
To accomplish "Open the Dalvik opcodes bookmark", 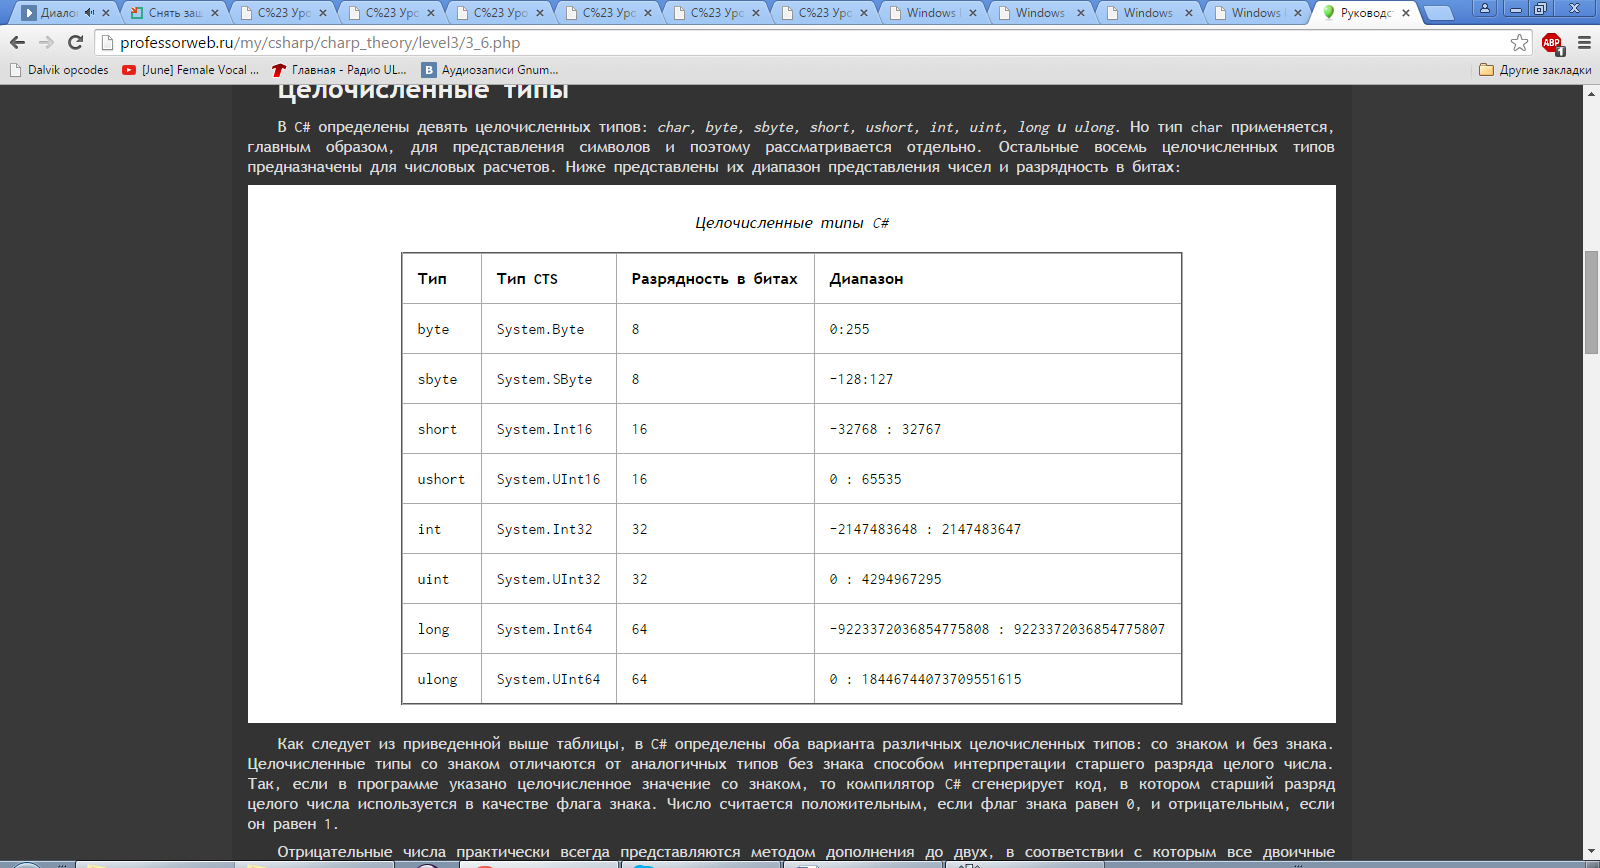I will pyautogui.click(x=59, y=70).
